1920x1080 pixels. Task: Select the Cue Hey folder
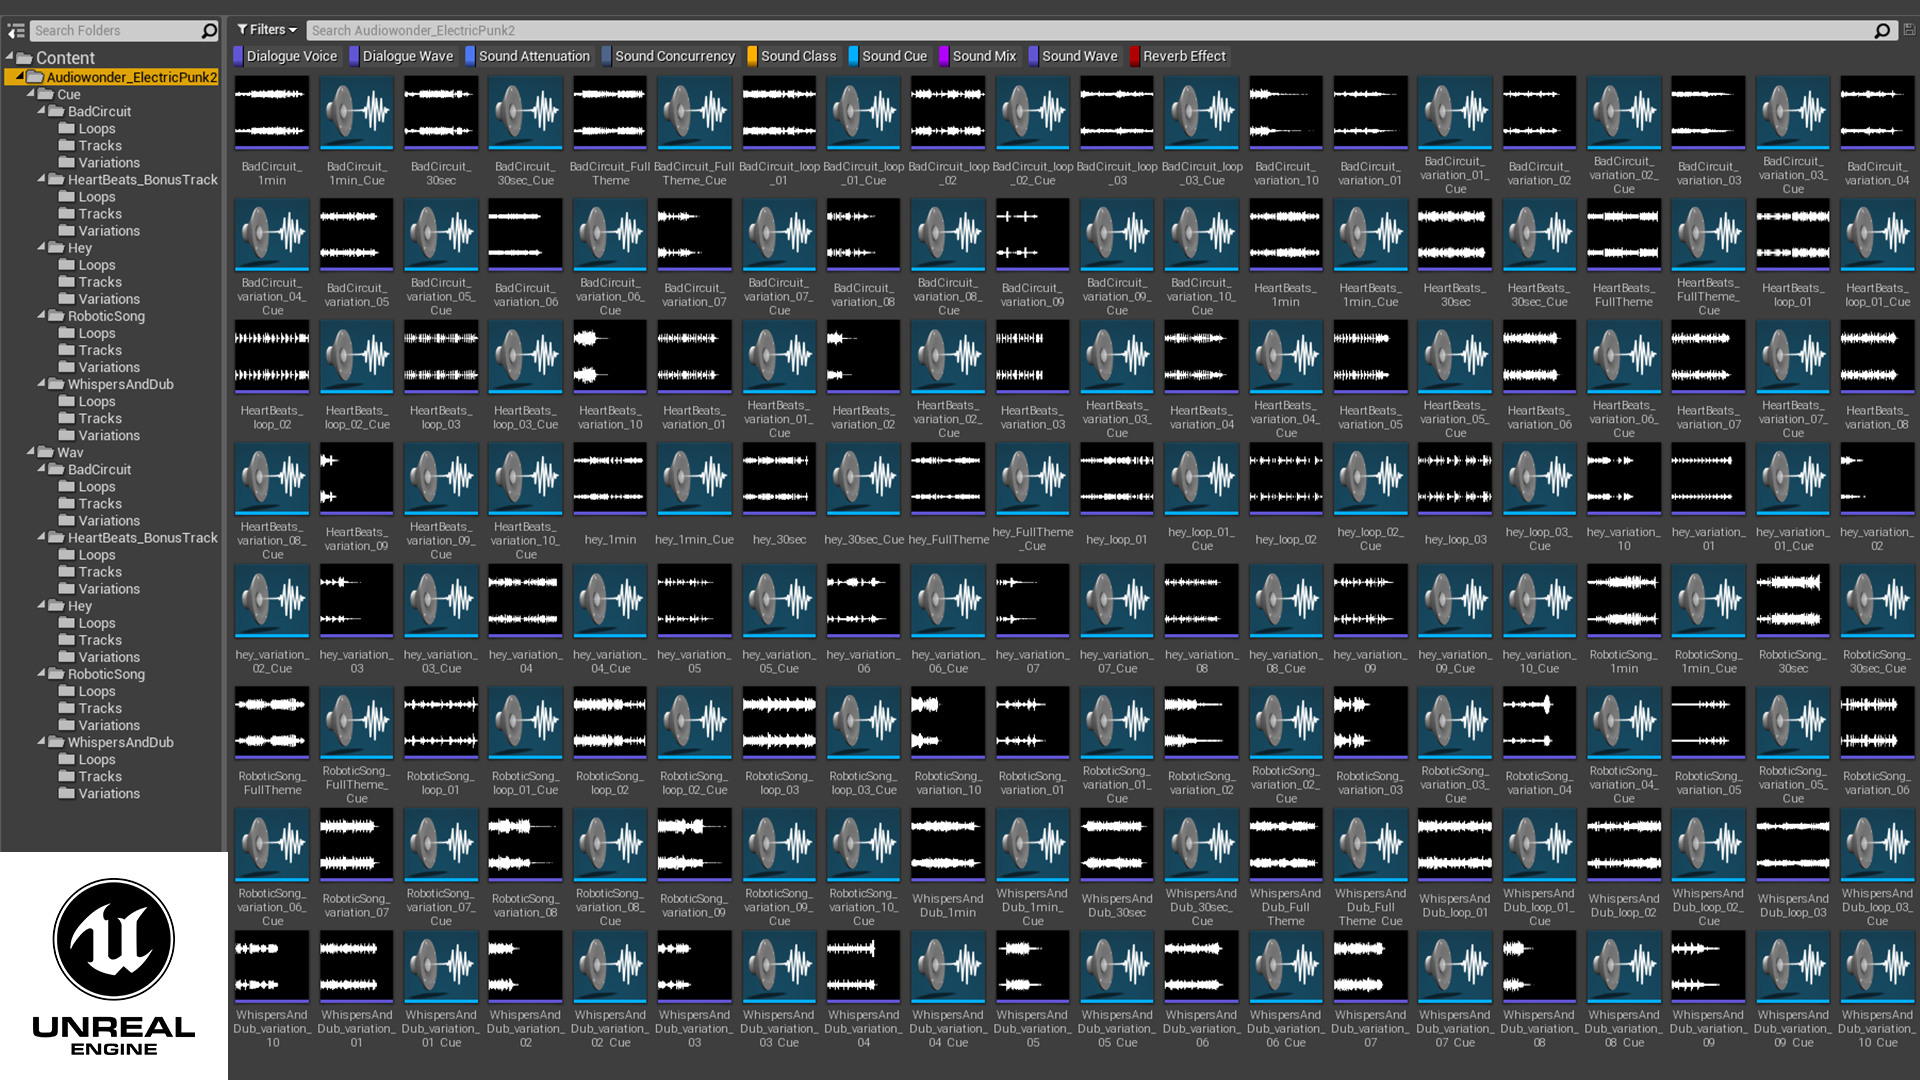tap(70, 248)
